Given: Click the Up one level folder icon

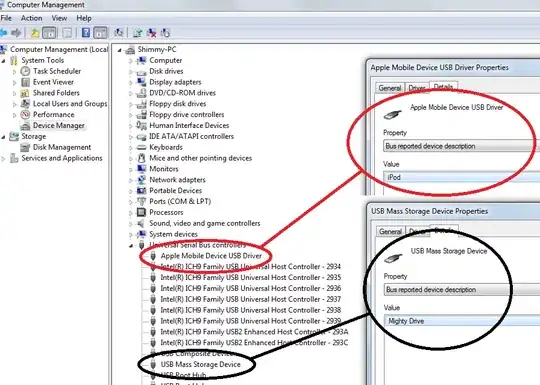Looking at the screenshot, I should (x=34, y=33).
